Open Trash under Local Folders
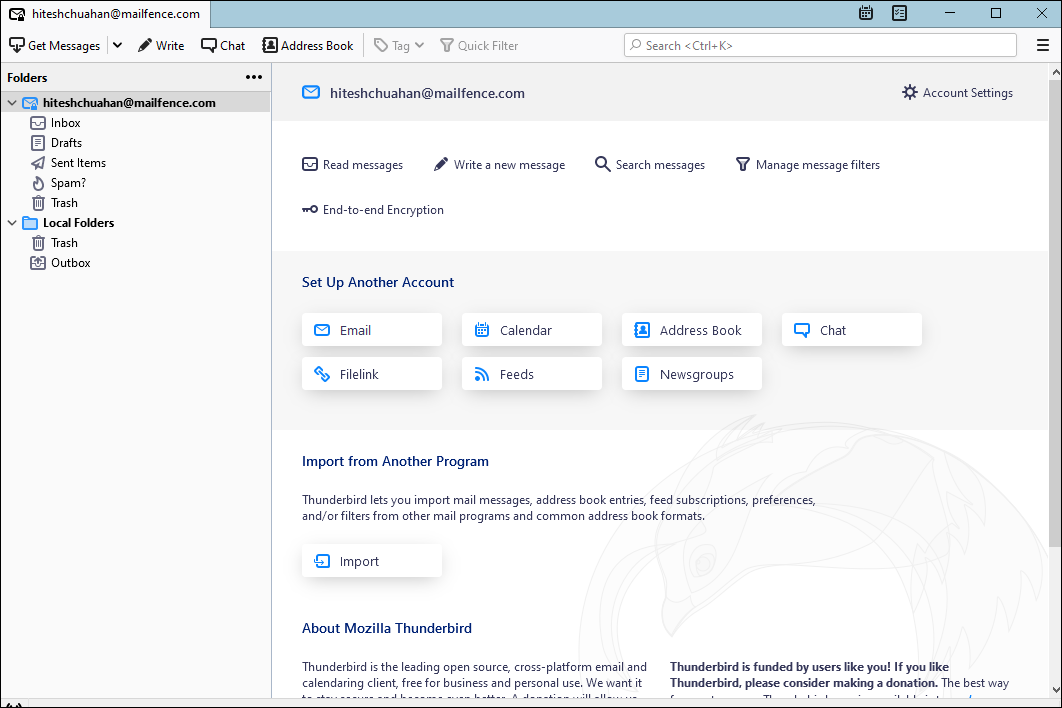This screenshot has height=708, width=1062. [64, 243]
